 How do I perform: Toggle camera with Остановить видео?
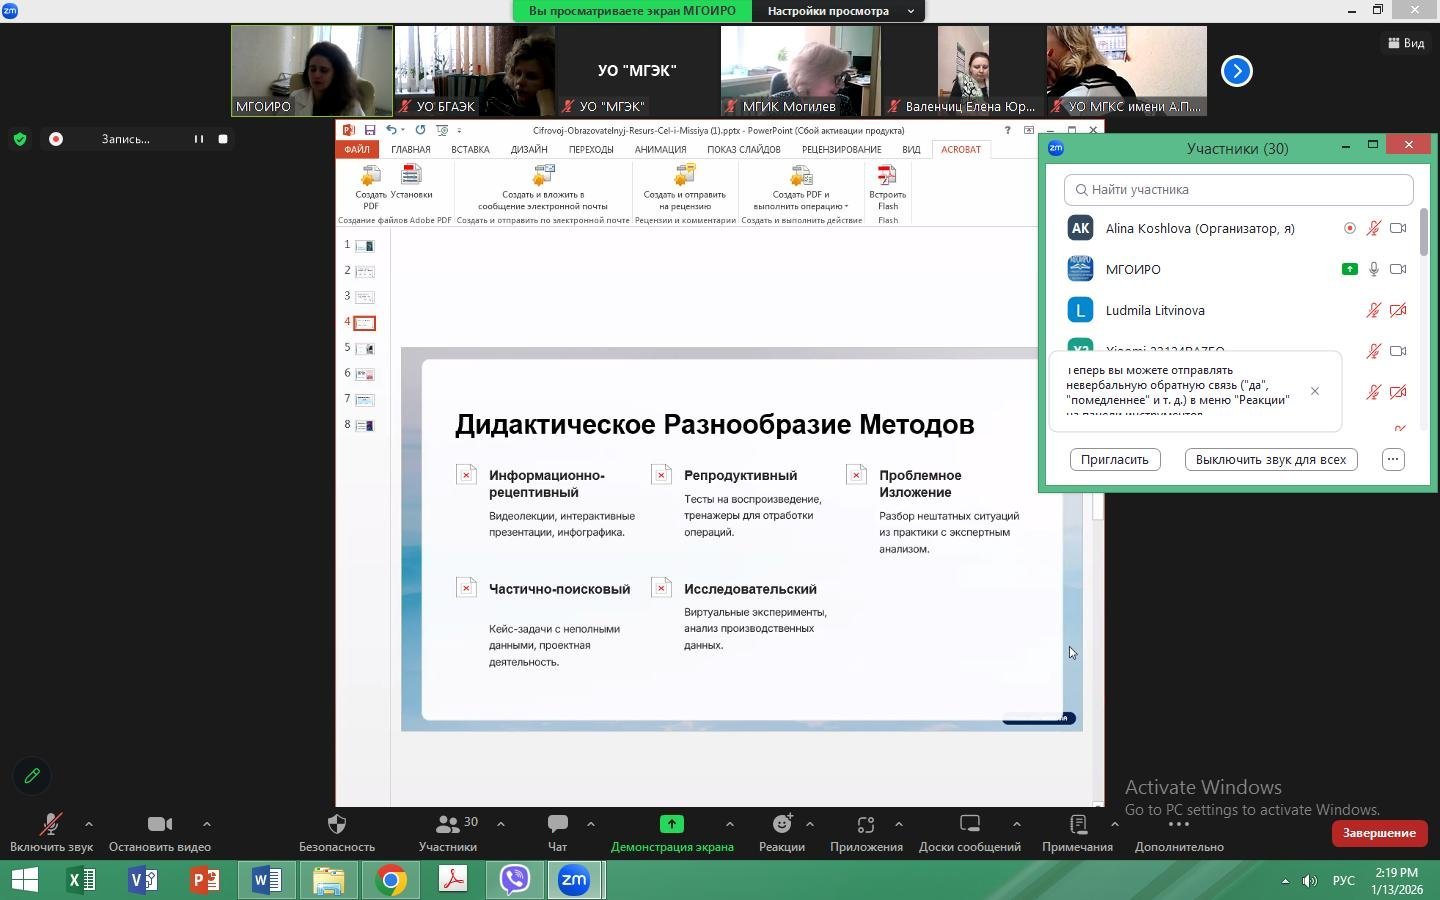tap(159, 825)
